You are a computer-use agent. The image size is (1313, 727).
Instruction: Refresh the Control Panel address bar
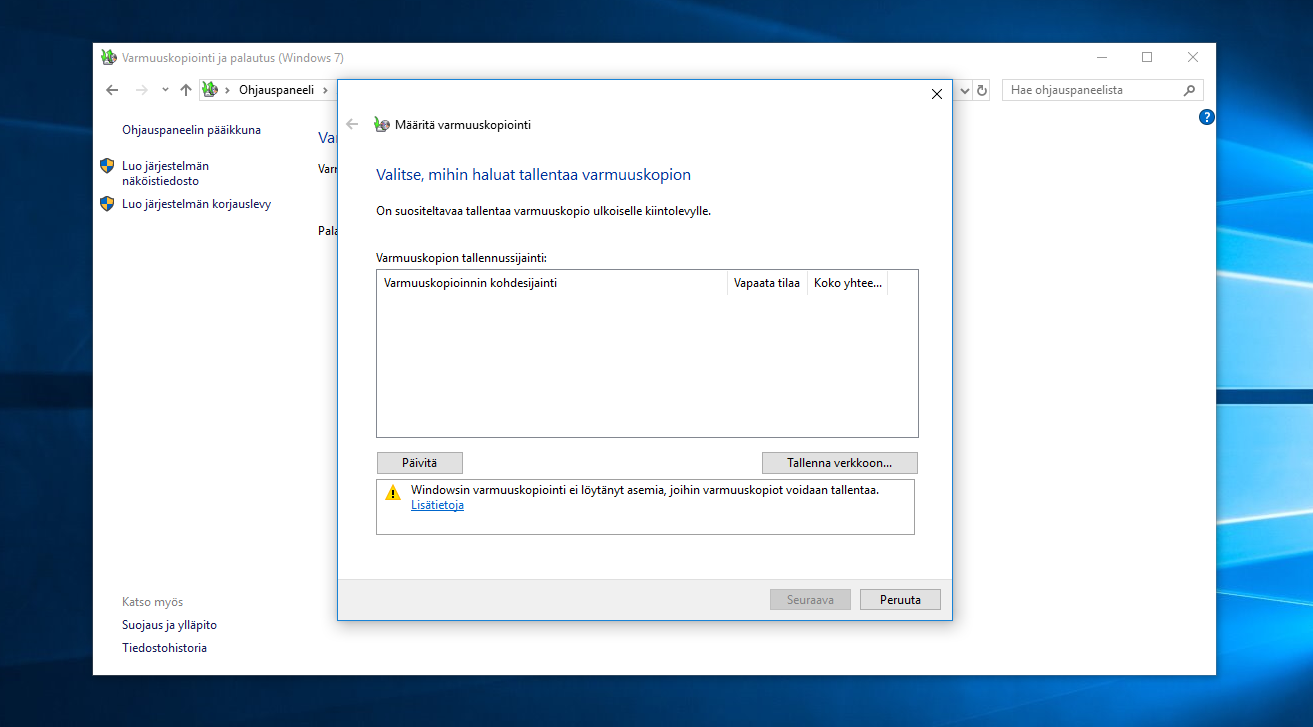pyautogui.click(x=982, y=90)
